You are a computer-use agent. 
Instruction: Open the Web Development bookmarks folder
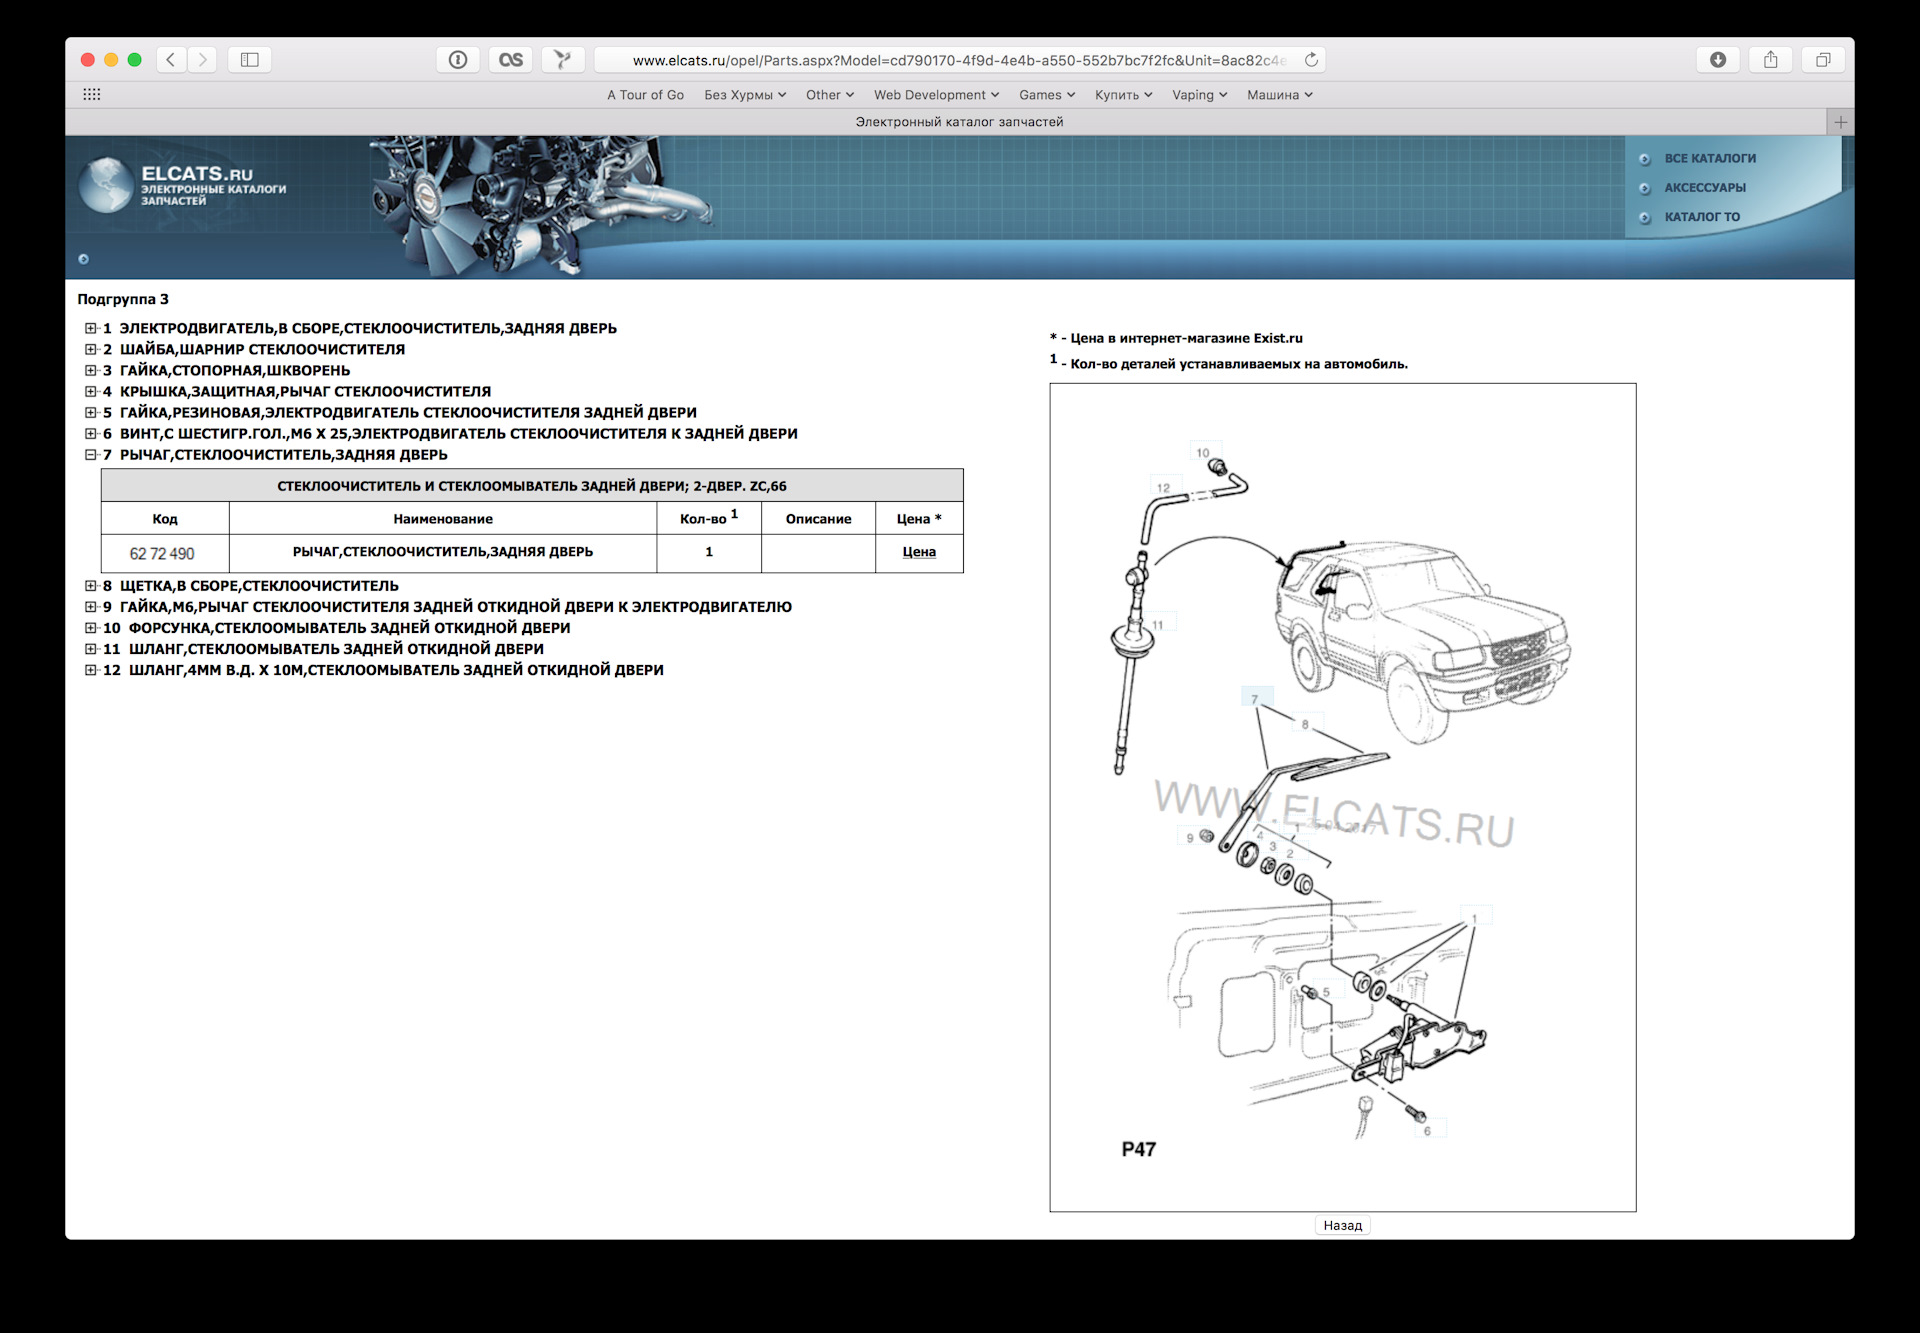936,95
